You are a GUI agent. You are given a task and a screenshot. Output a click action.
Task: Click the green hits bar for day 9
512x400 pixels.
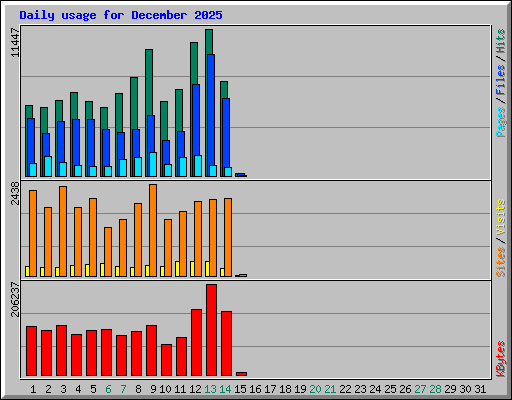point(149,82)
